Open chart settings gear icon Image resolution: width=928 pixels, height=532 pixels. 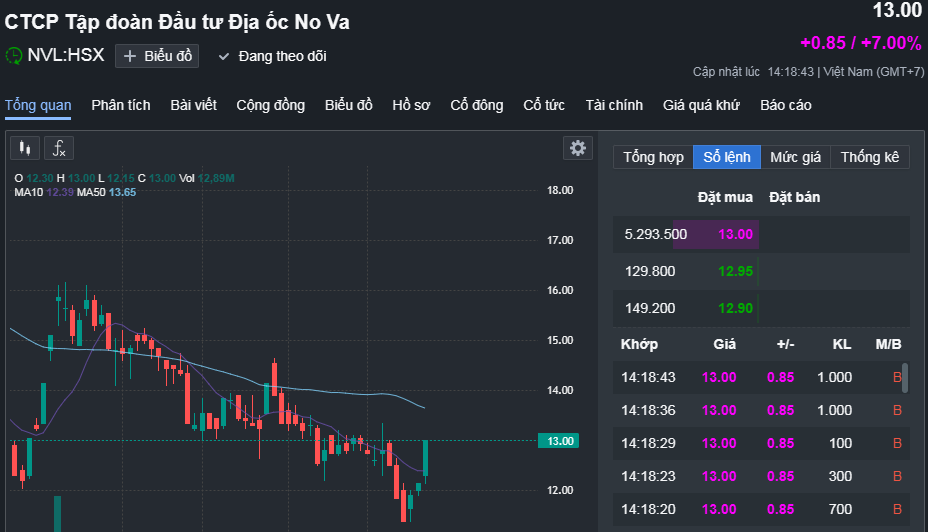tap(577, 148)
